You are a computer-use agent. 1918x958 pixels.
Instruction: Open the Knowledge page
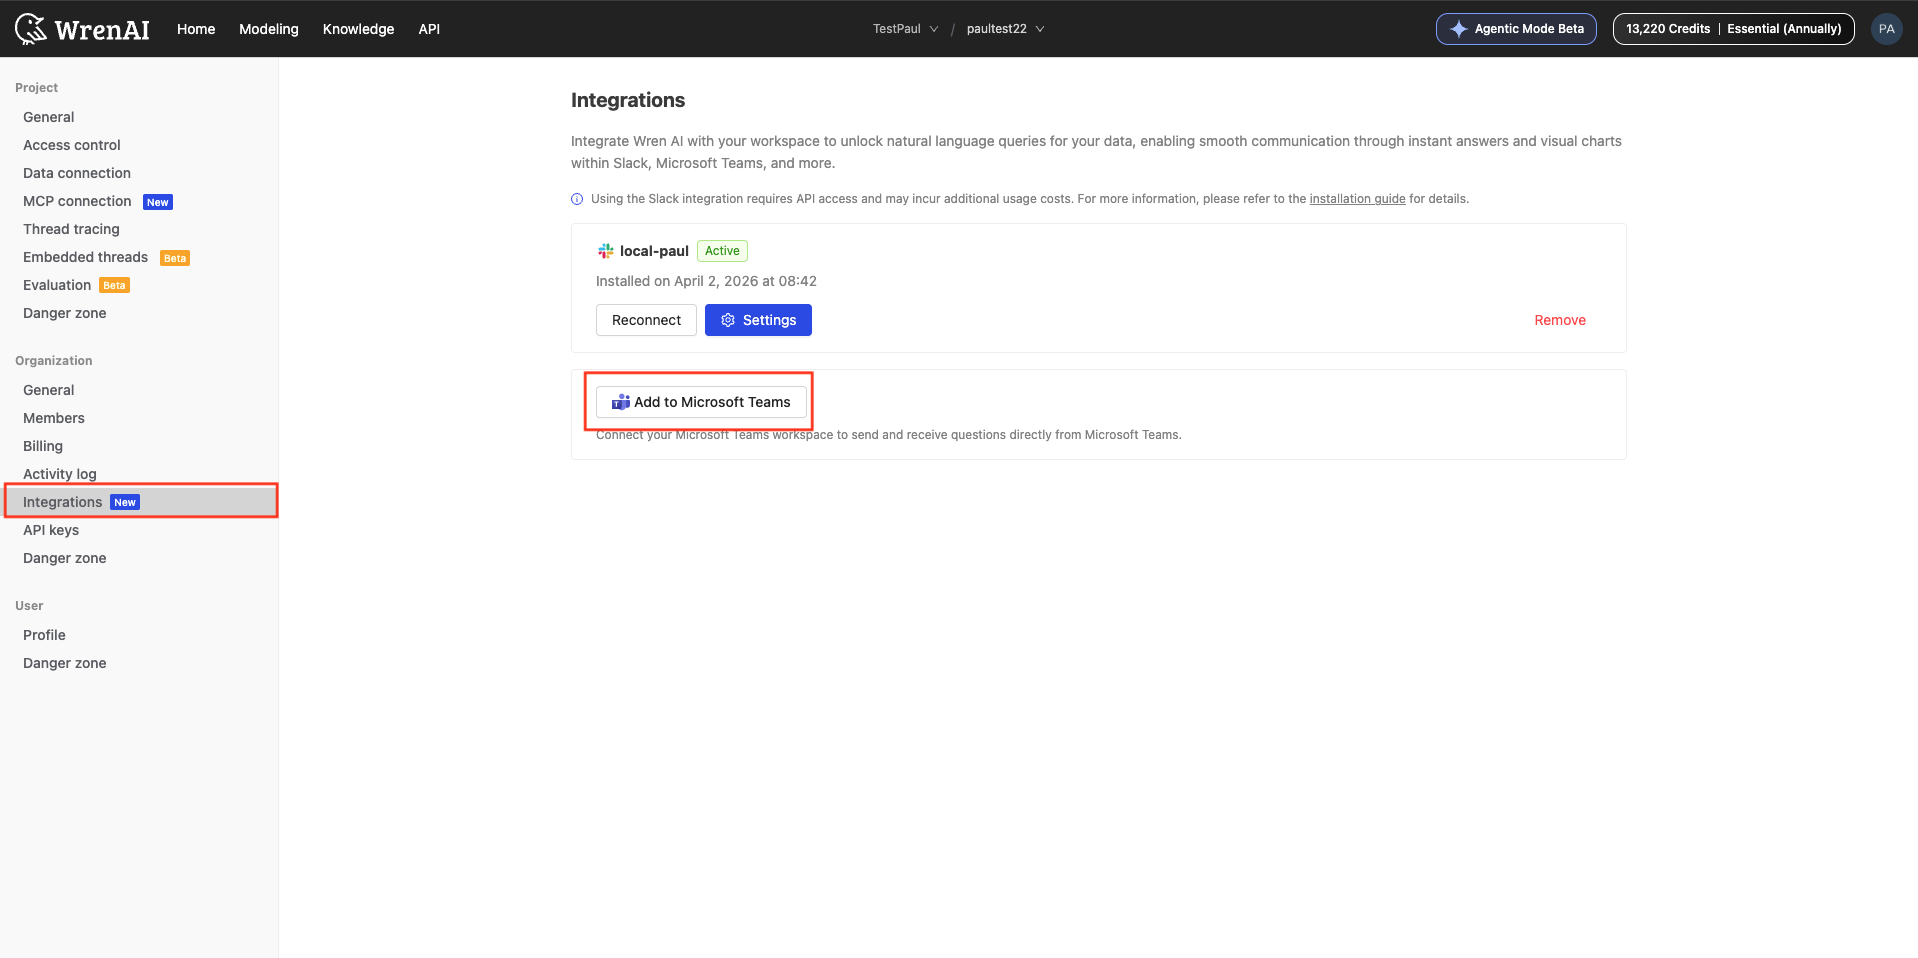pyautogui.click(x=358, y=29)
